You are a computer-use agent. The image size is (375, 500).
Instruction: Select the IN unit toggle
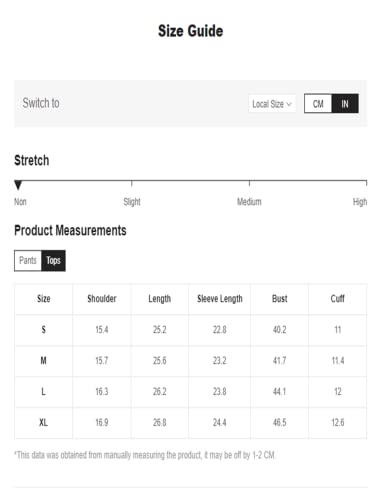(345, 104)
